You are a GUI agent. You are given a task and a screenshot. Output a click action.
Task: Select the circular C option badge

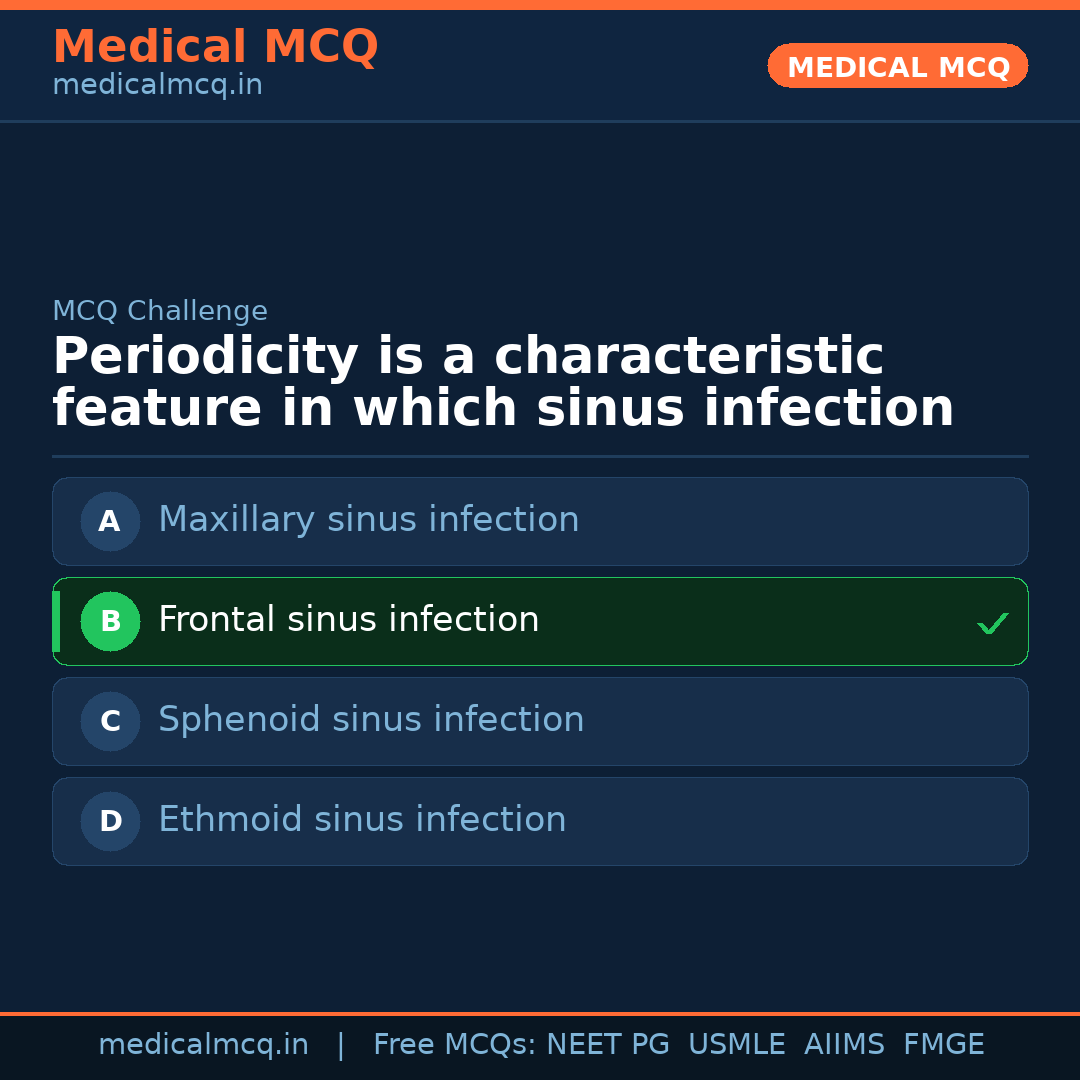click(110, 721)
